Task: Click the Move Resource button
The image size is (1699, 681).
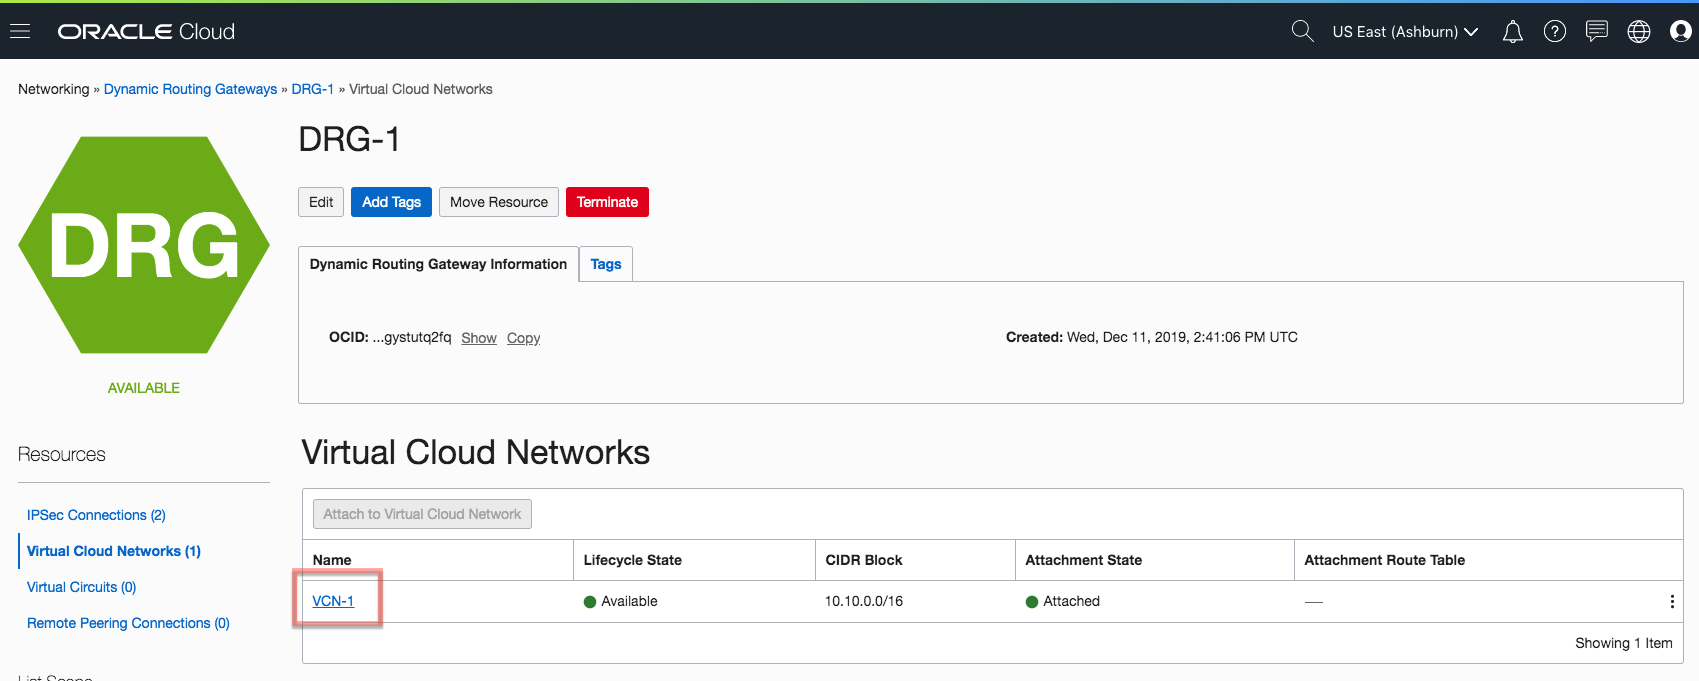Action: click(498, 202)
